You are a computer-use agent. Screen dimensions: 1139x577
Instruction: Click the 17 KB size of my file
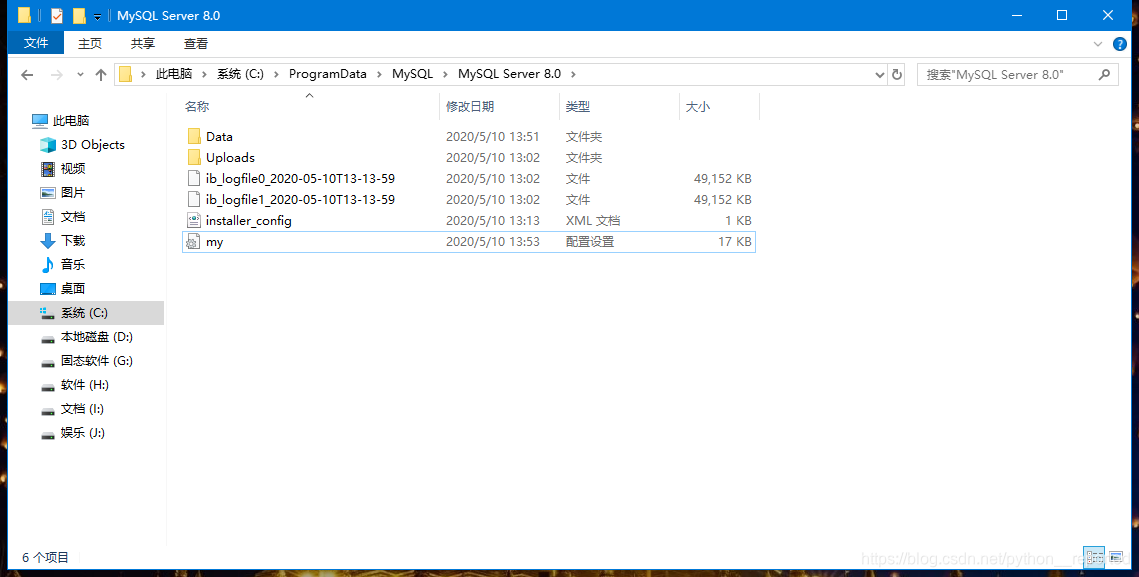click(x=735, y=242)
